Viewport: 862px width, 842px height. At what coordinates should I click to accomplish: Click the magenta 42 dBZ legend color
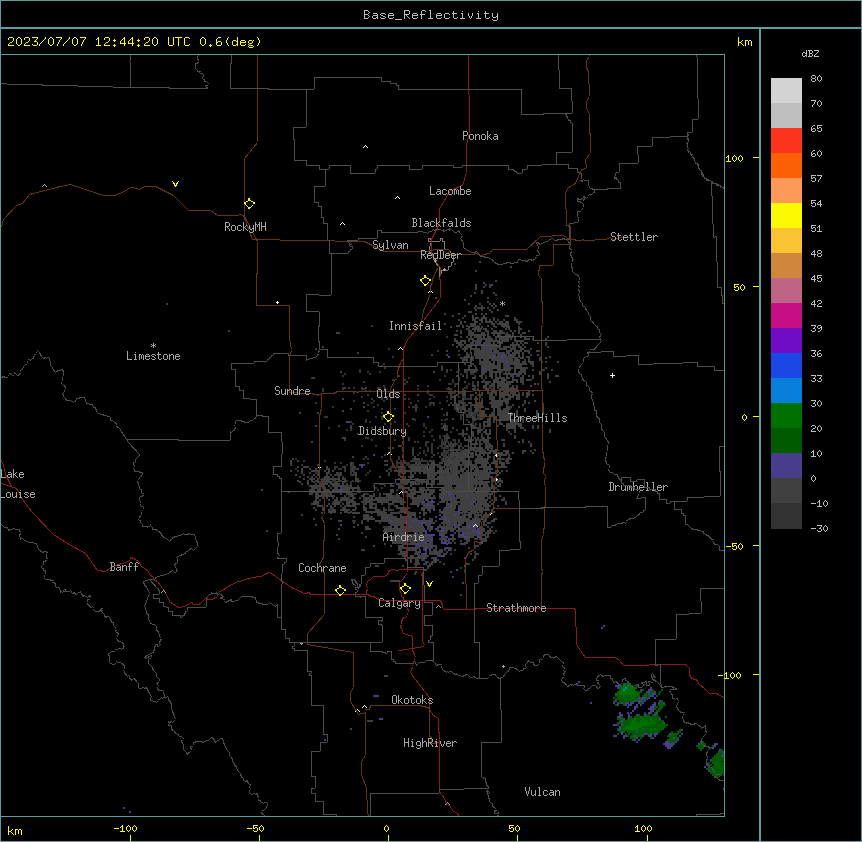click(786, 315)
